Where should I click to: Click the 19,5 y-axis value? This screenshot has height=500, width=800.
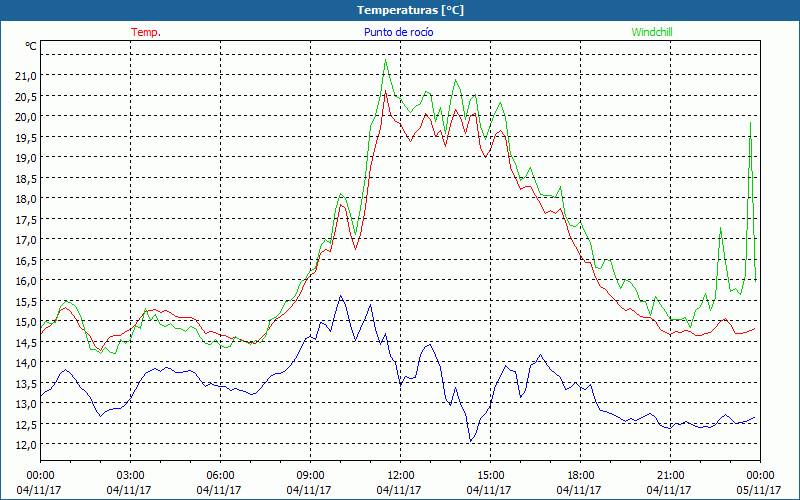[27, 137]
